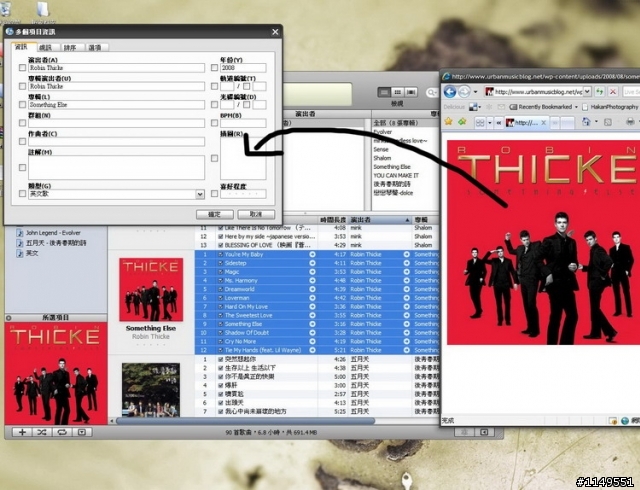Image resolution: width=640 pixels, height=490 pixels.
Task: Stop page loading with red X
Action: [x=613, y=91]
